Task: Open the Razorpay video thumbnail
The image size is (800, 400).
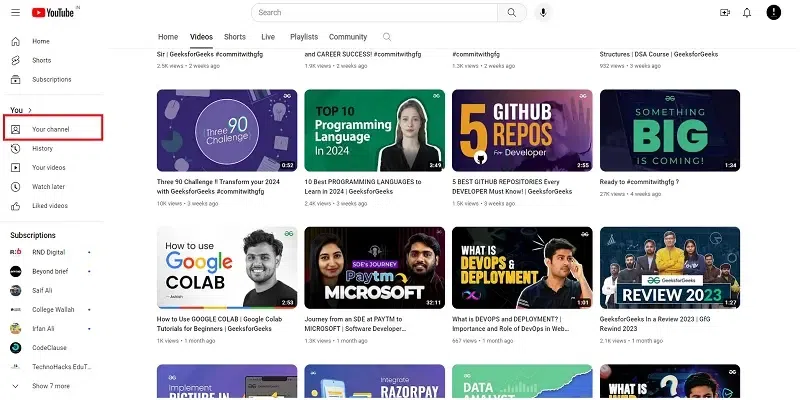Action: (x=374, y=382)
